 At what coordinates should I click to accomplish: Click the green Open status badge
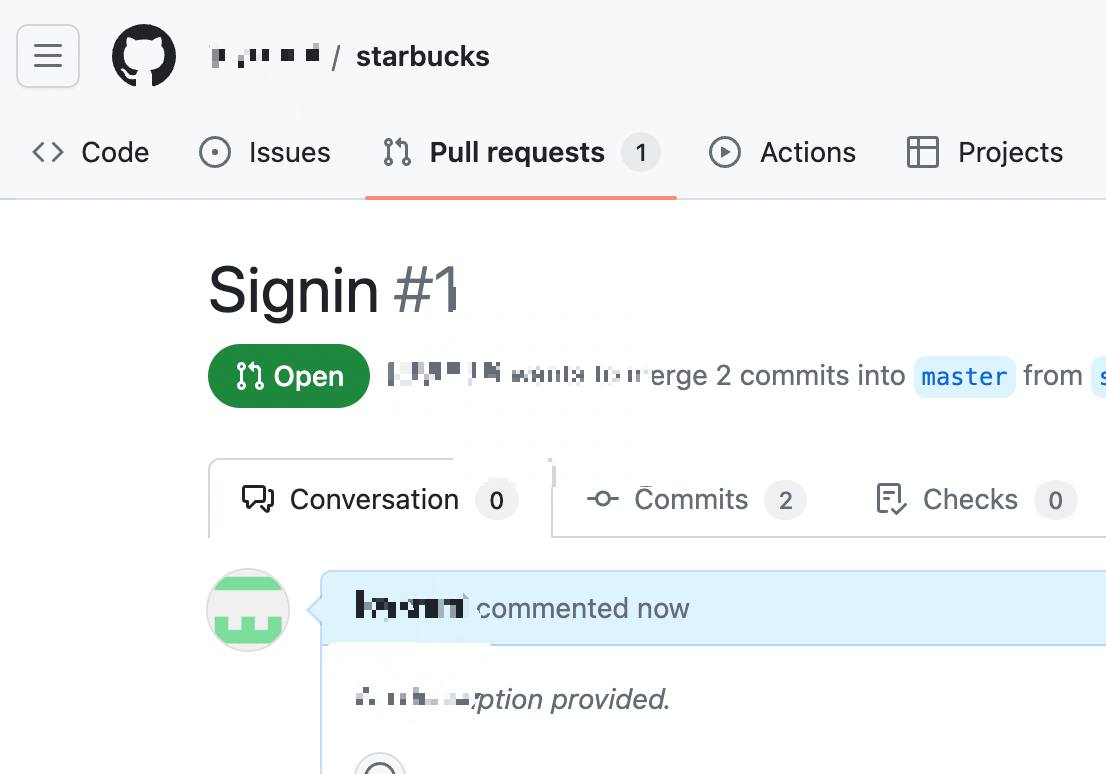289,376
